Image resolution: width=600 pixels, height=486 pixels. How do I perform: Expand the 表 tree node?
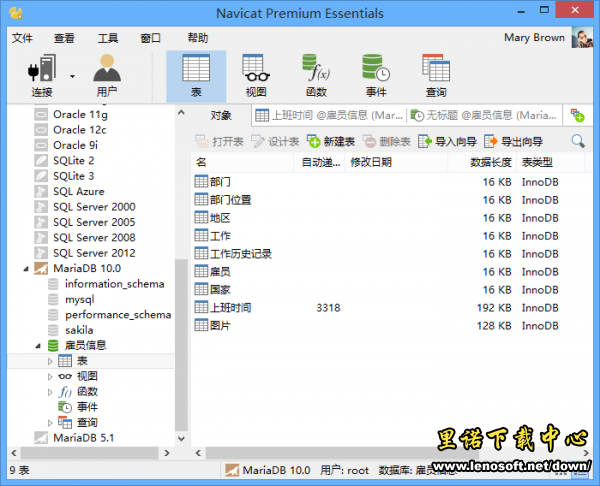(x=50, y=361)
